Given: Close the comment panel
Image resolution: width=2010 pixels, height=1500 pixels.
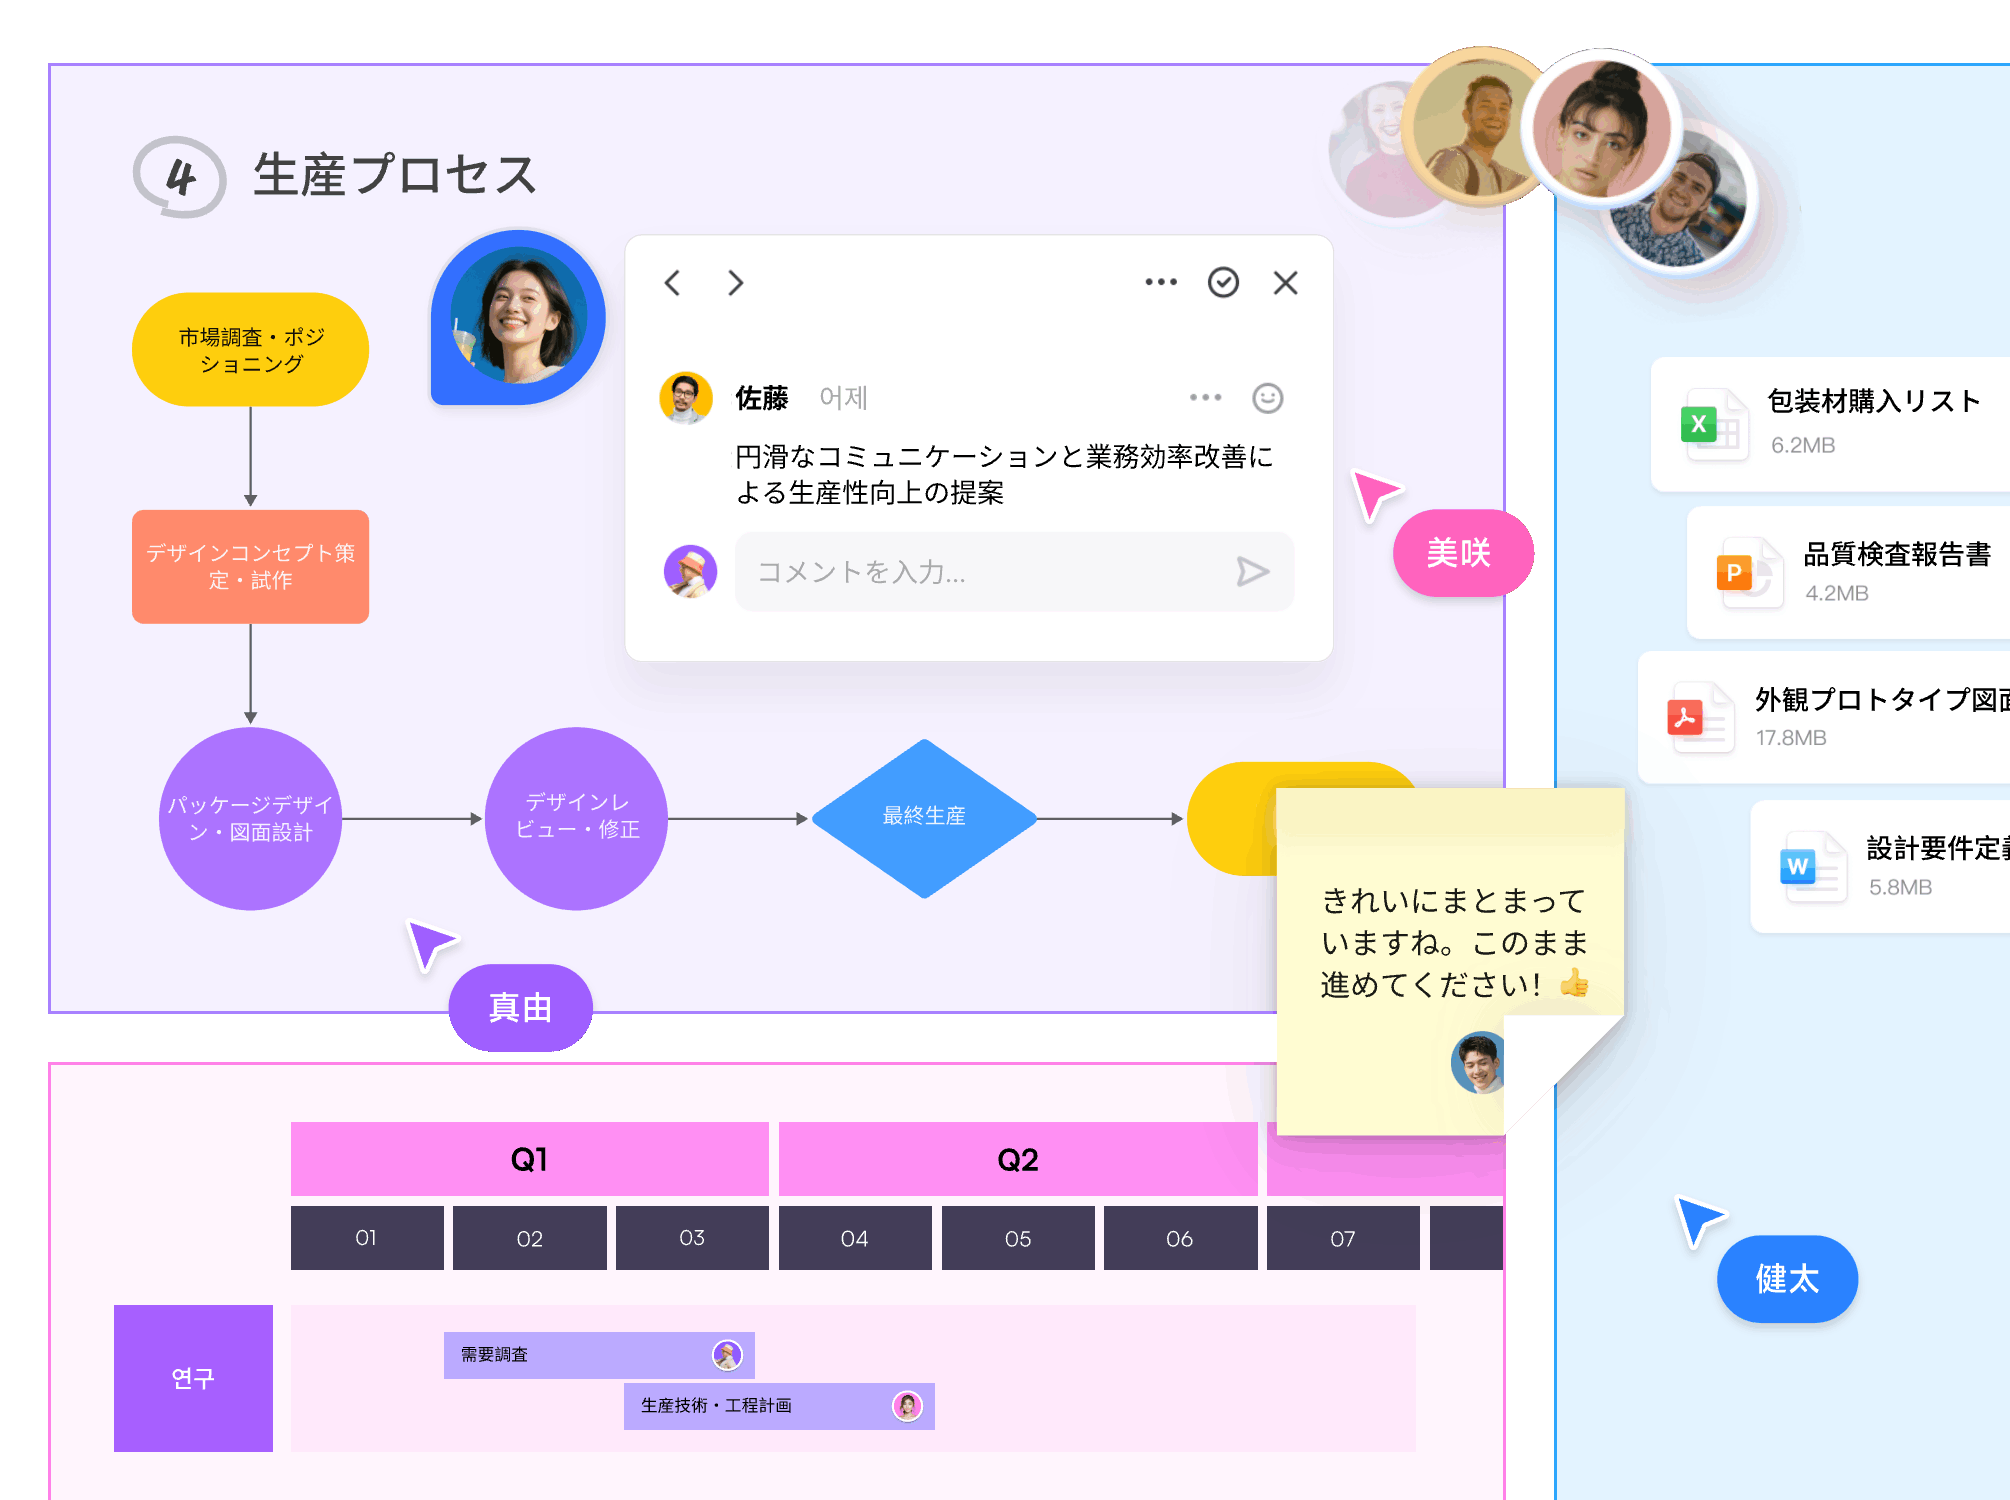Looking at the screenshot, I should point(1285,283).
